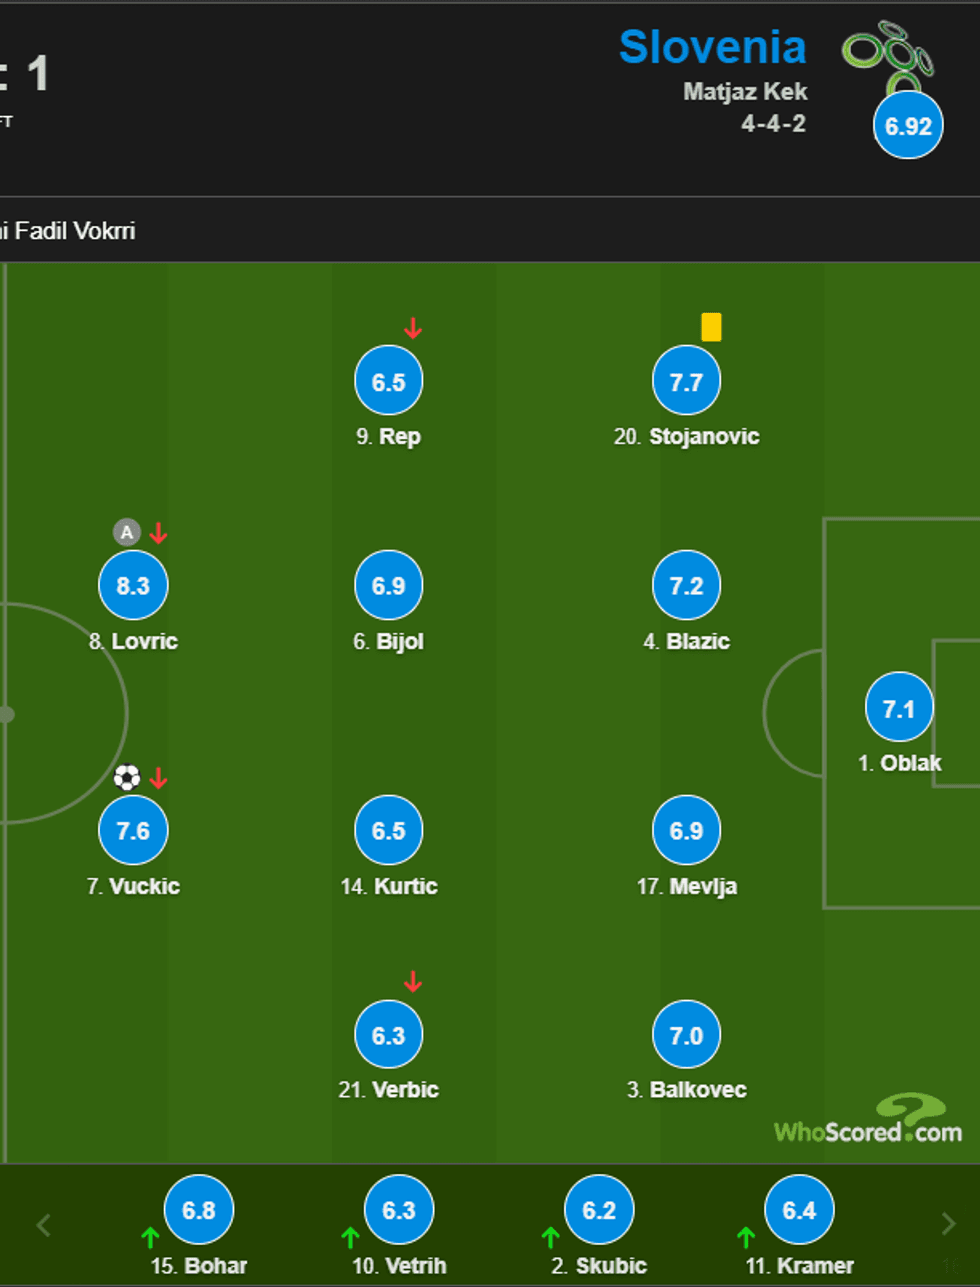Click the green sub-on arrow beside Bohar

pyautogui.click(x=150, y=1238)
